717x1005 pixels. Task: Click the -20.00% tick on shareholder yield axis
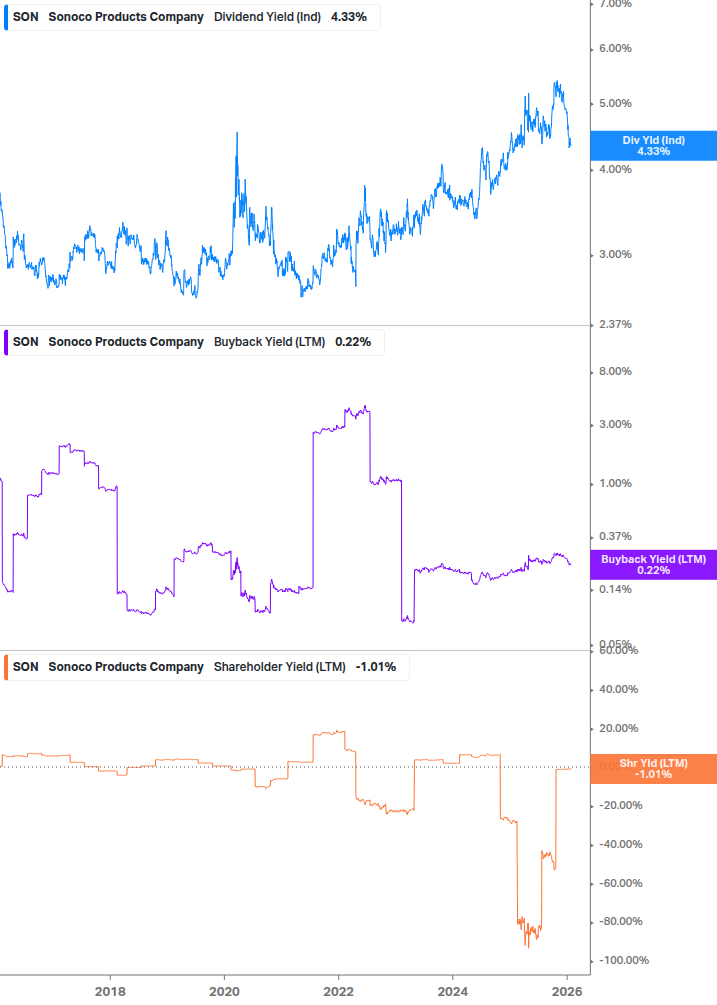(620, 806)
